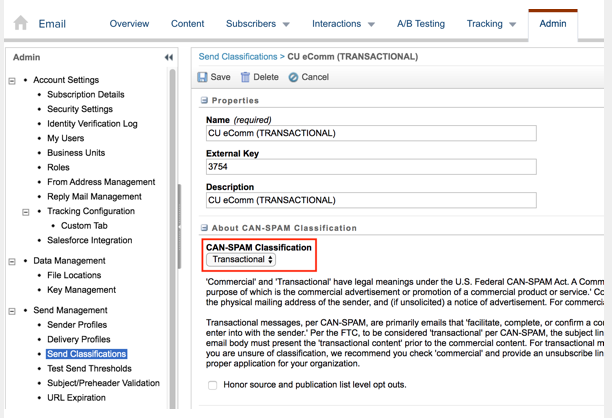Open URL Expiration in the tree
This screenshot has width=612, height=418.
click(76, 398)
